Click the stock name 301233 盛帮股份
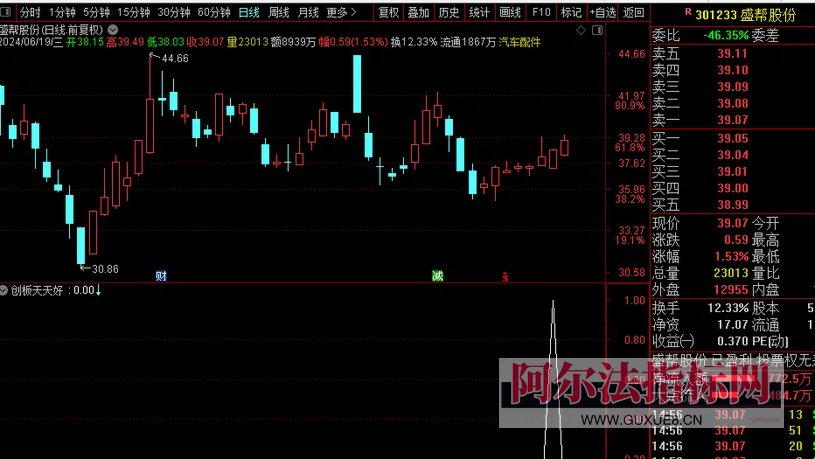This screenshot has height=459, width=815. point(745,15)
